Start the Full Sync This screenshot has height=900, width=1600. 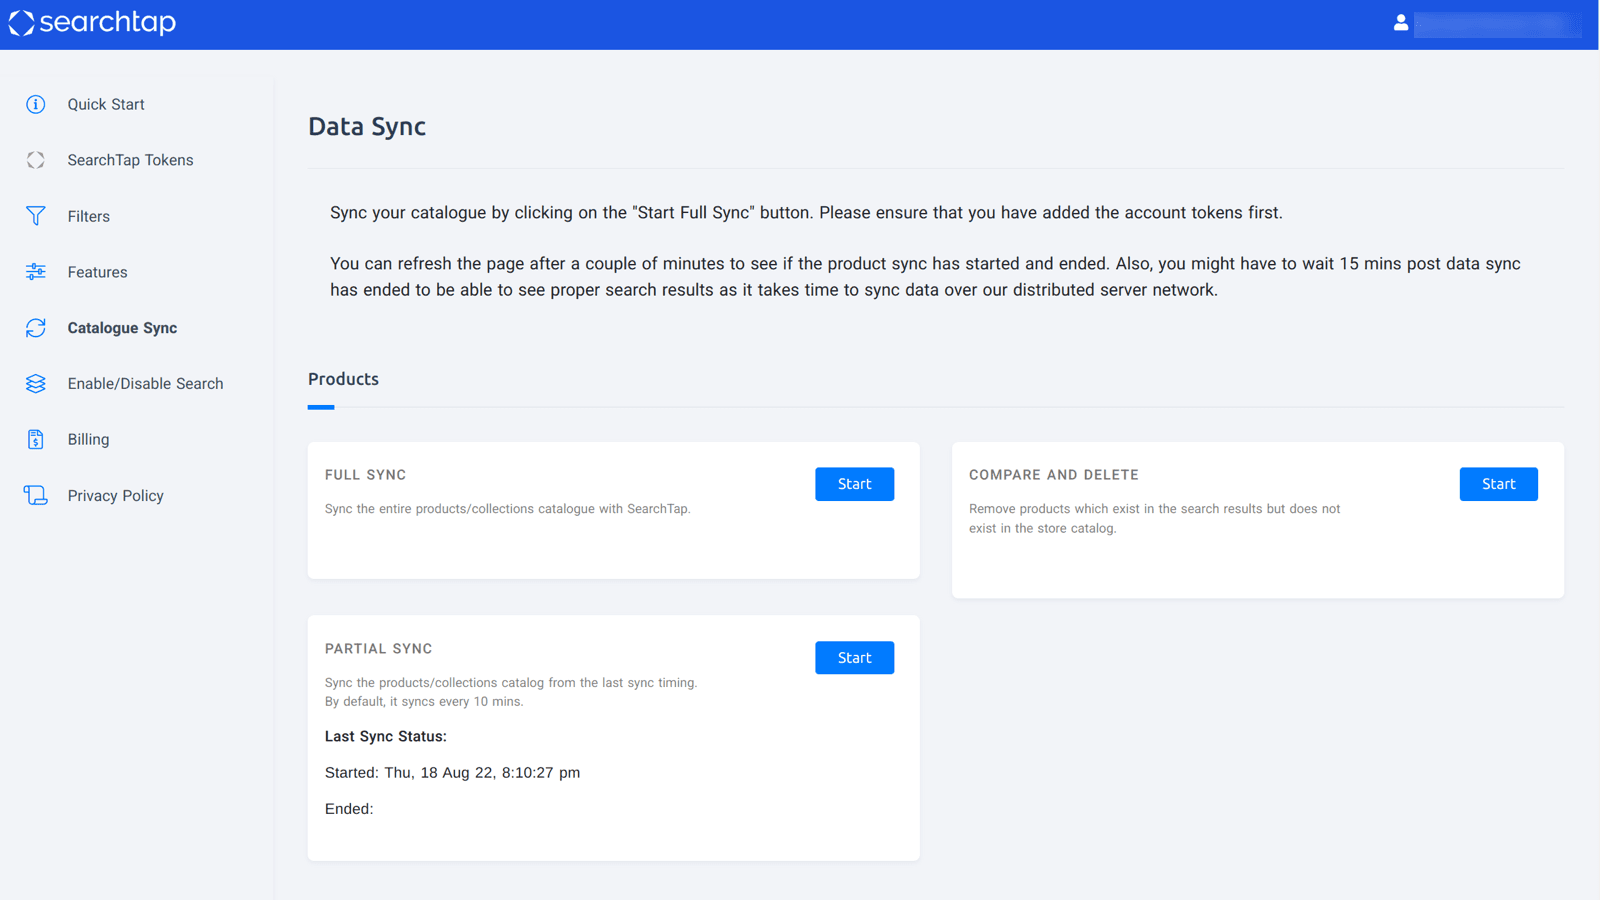coord(854,484)
